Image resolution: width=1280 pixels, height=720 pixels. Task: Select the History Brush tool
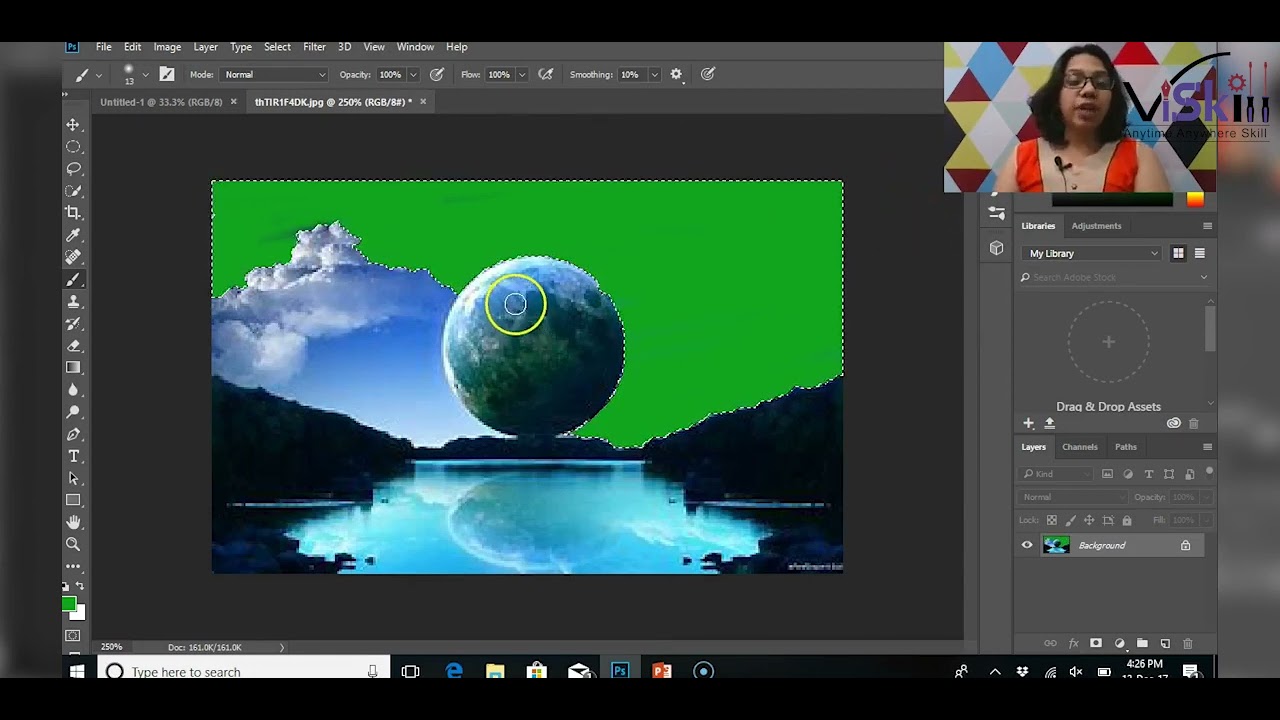pyautogui.click(x=73, y=323)
